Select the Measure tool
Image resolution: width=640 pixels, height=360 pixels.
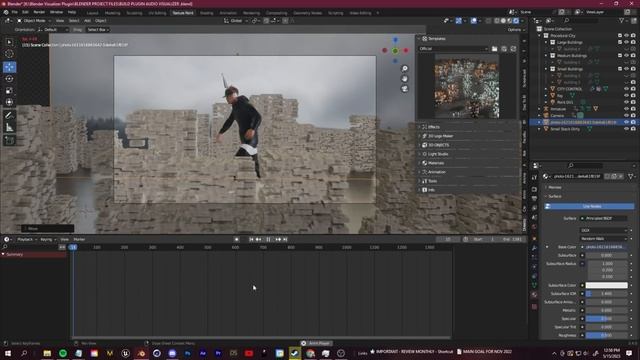click(9, 128)
